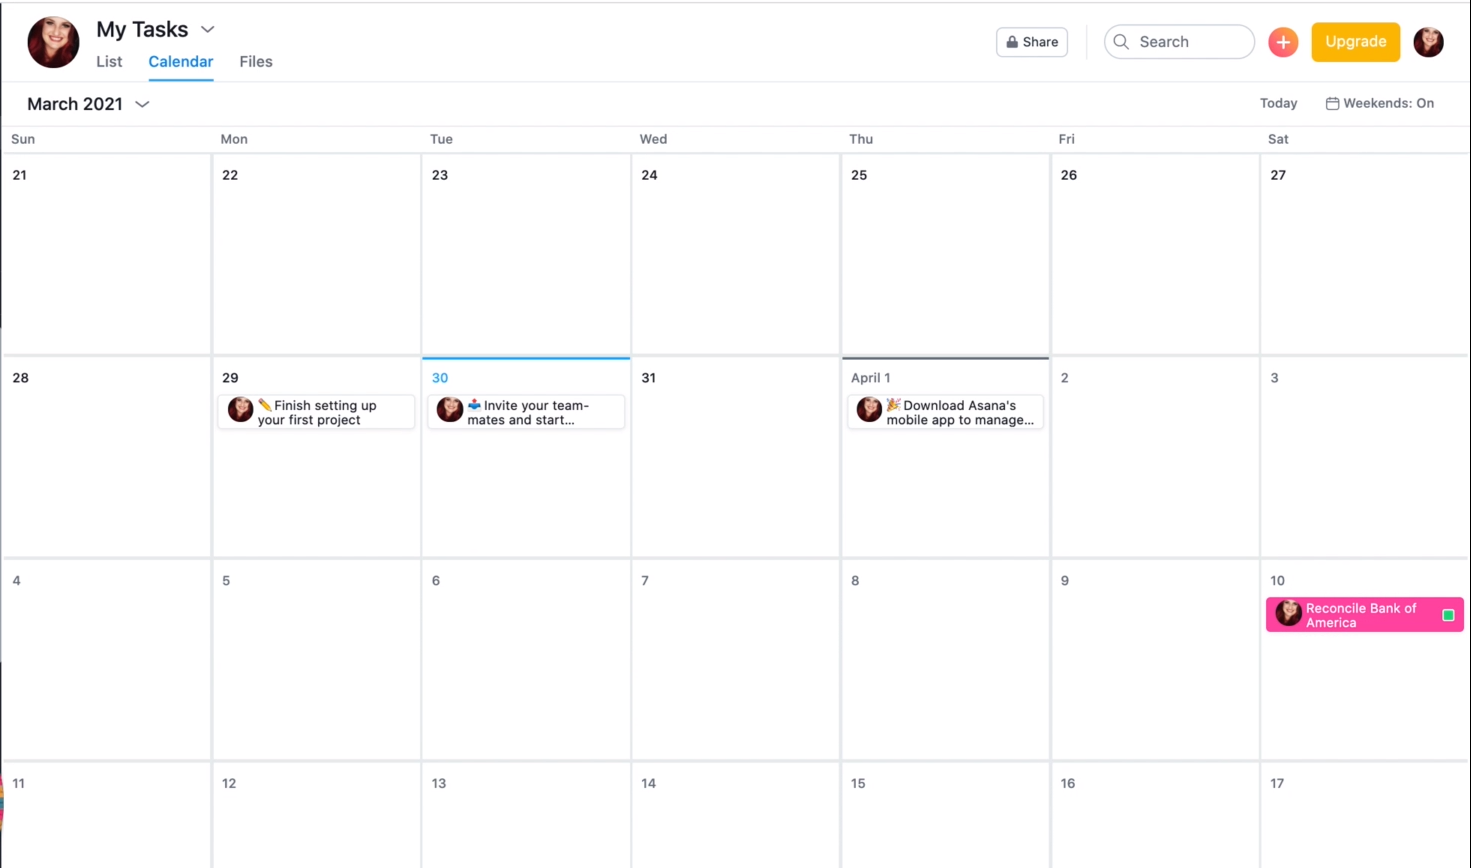Switch to the List tab

109,61
